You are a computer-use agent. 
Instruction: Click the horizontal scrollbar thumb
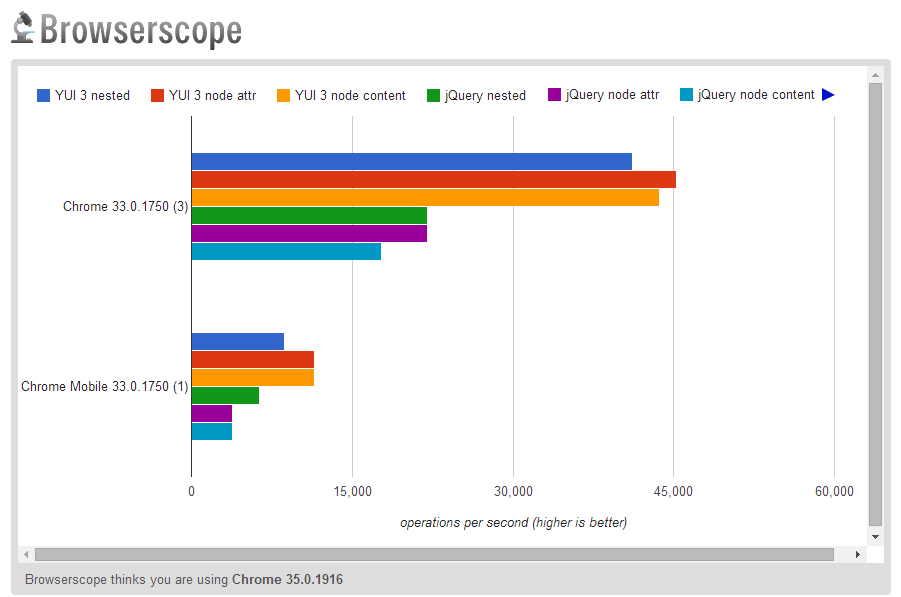click(x=434, y=554)
